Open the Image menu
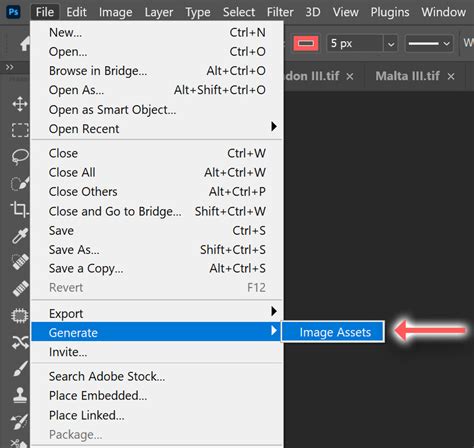 click(x=116, y=12)
